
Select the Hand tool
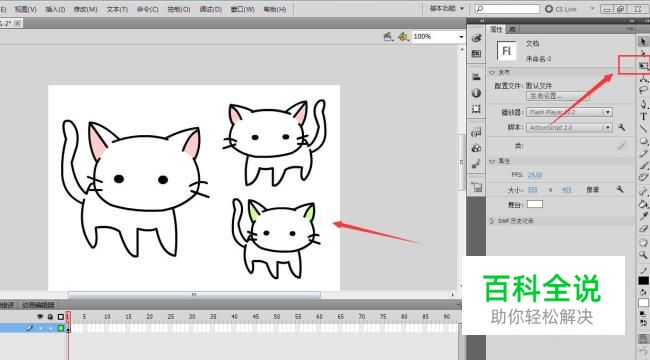point(643,242)
